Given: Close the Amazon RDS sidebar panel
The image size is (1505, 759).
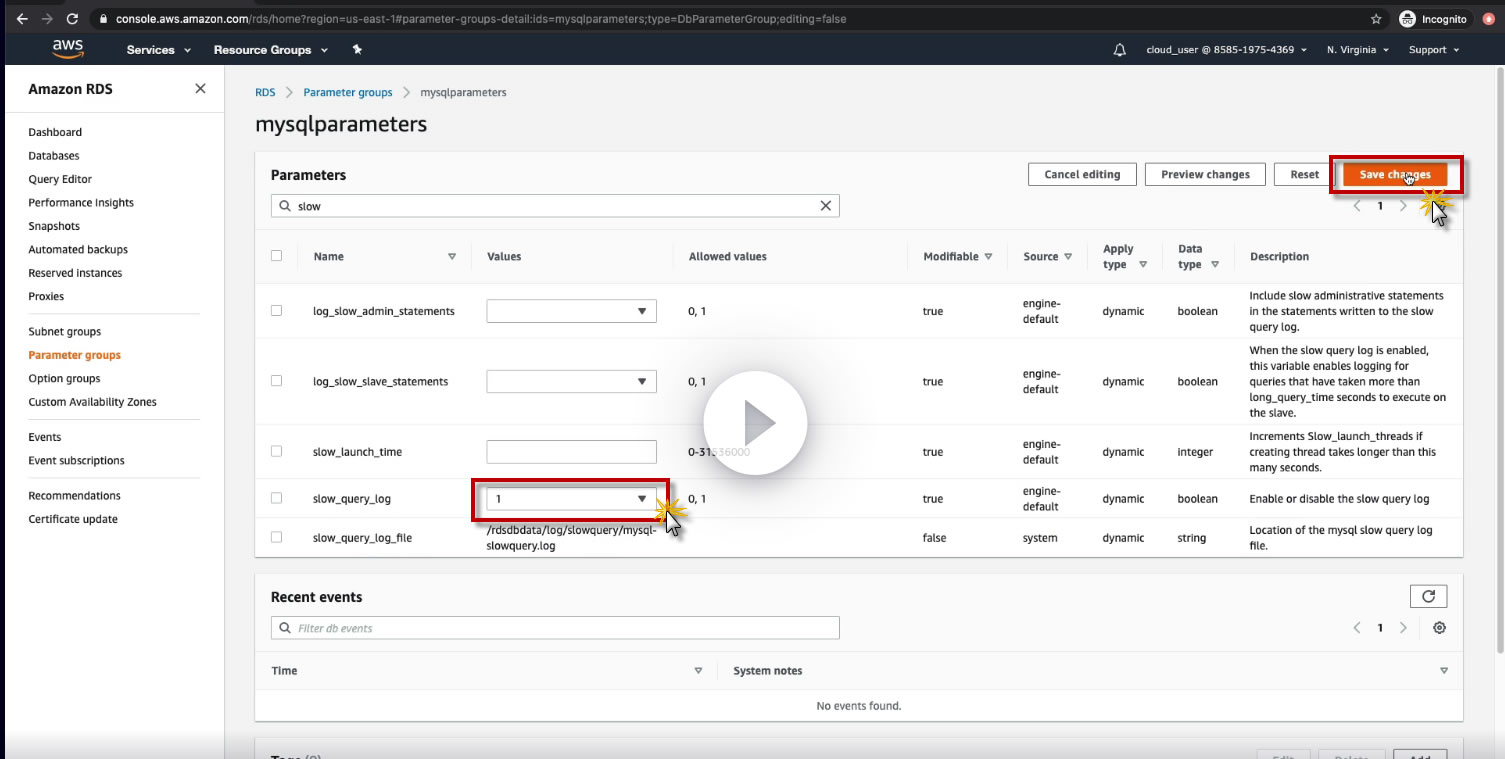Looking at the screenshot, I should (200, 89).
